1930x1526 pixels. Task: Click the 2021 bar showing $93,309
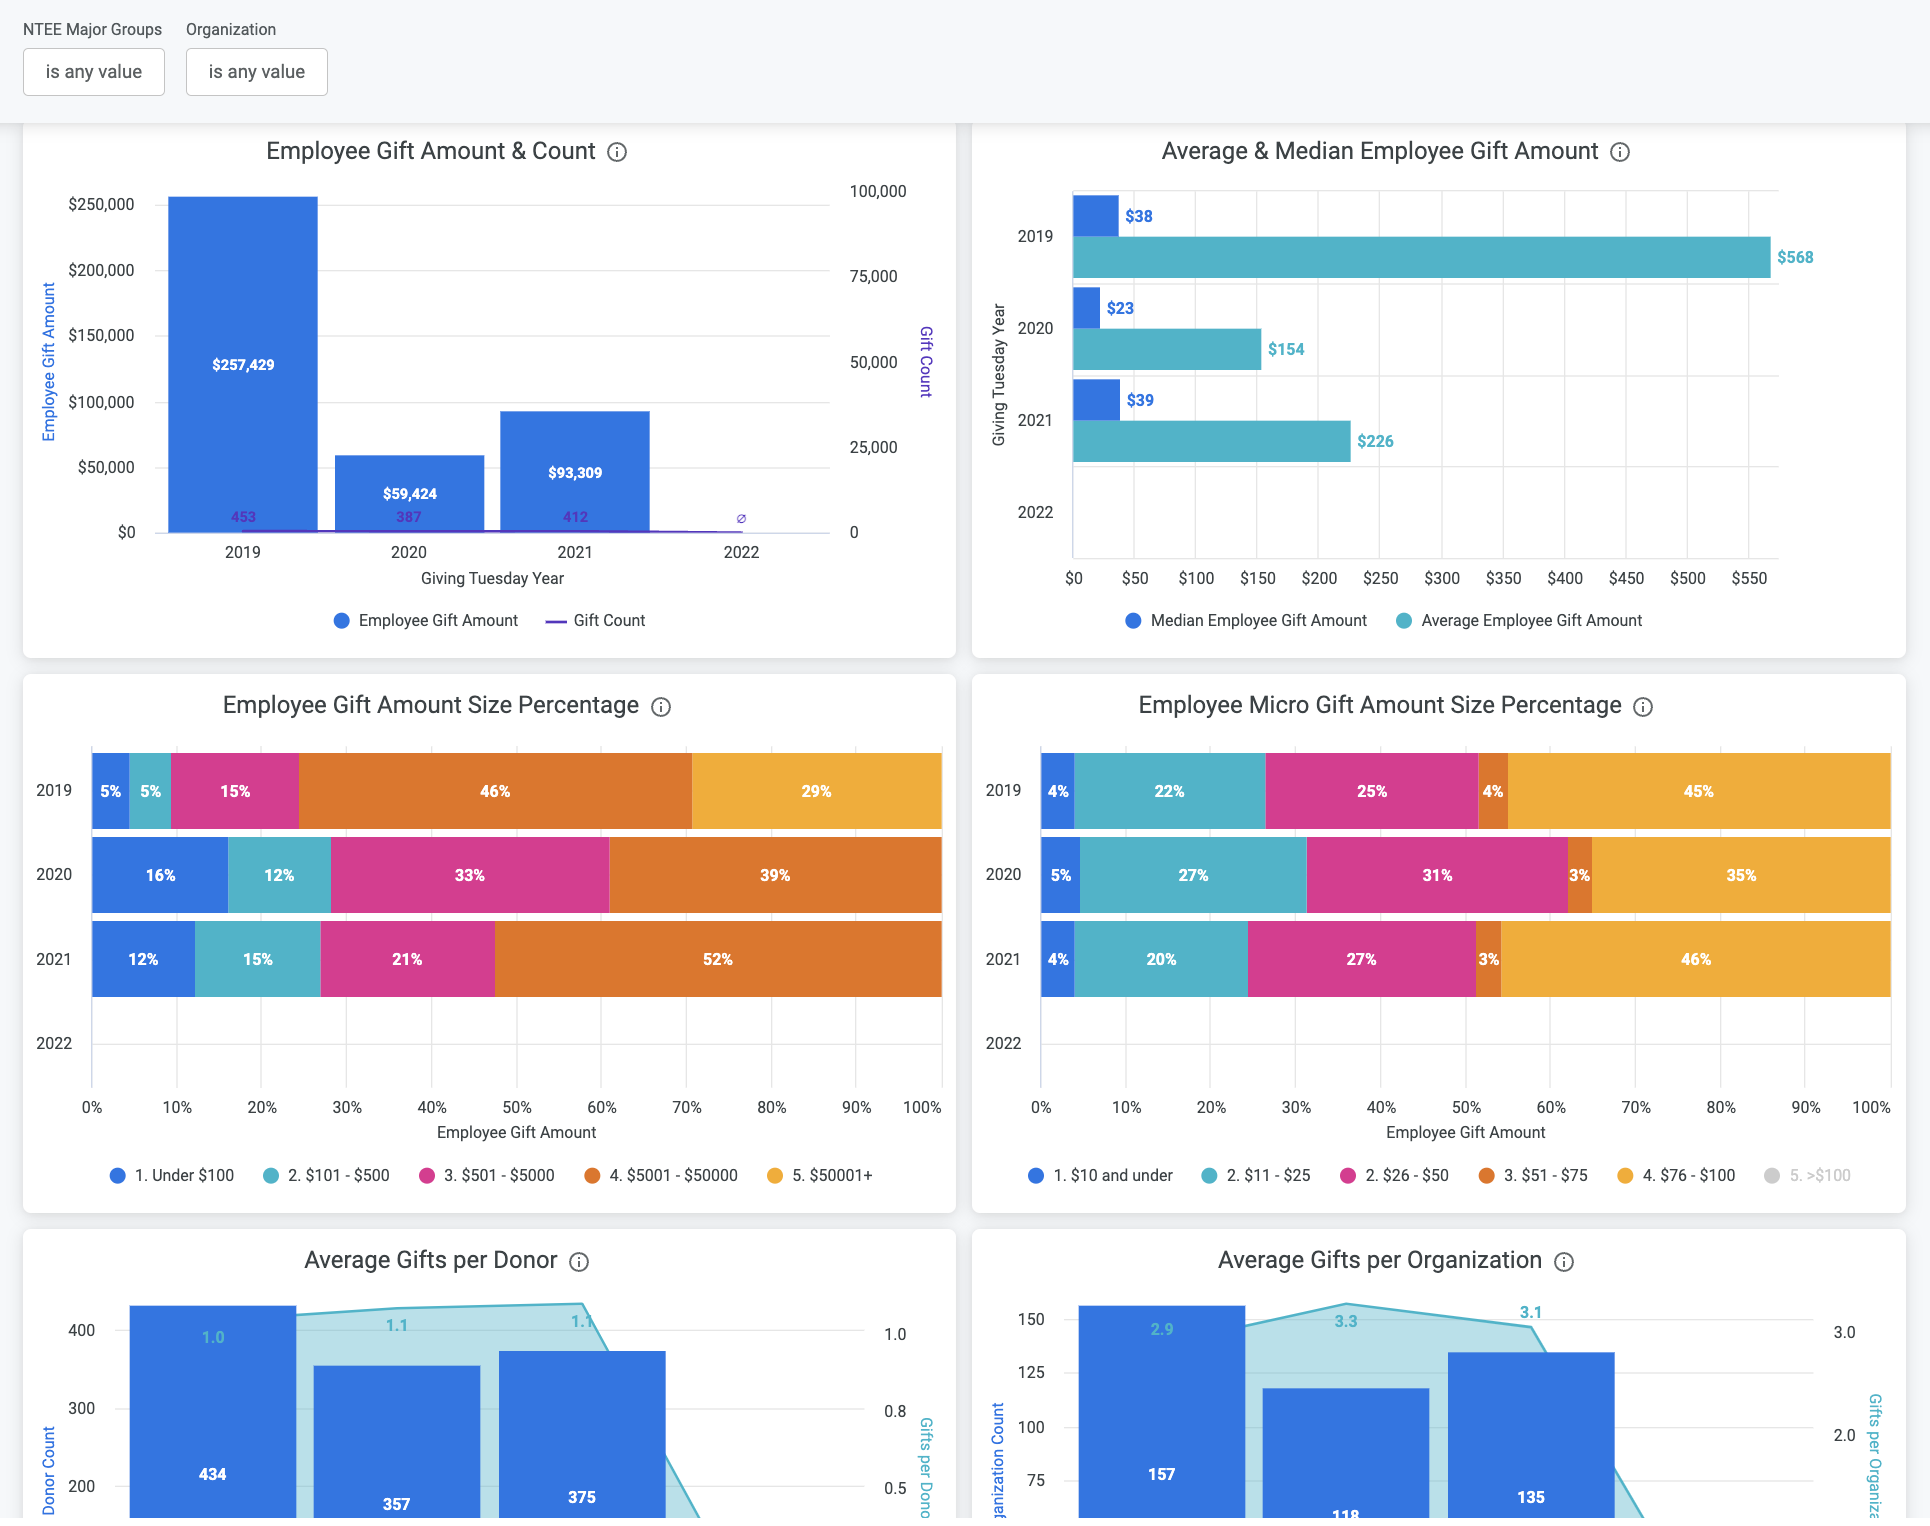point(575,472)
